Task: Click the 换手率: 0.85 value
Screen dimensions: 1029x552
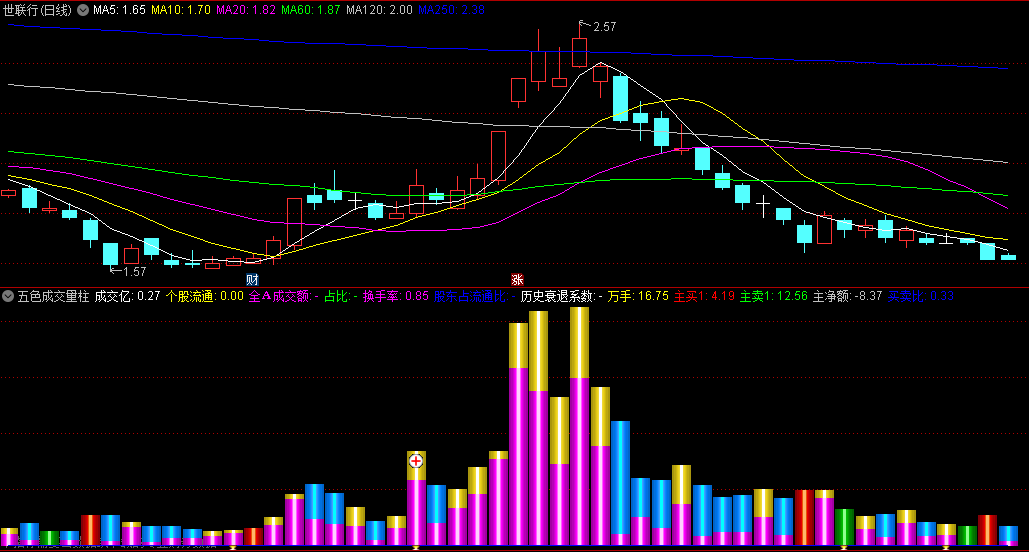Action: (396, 296)
